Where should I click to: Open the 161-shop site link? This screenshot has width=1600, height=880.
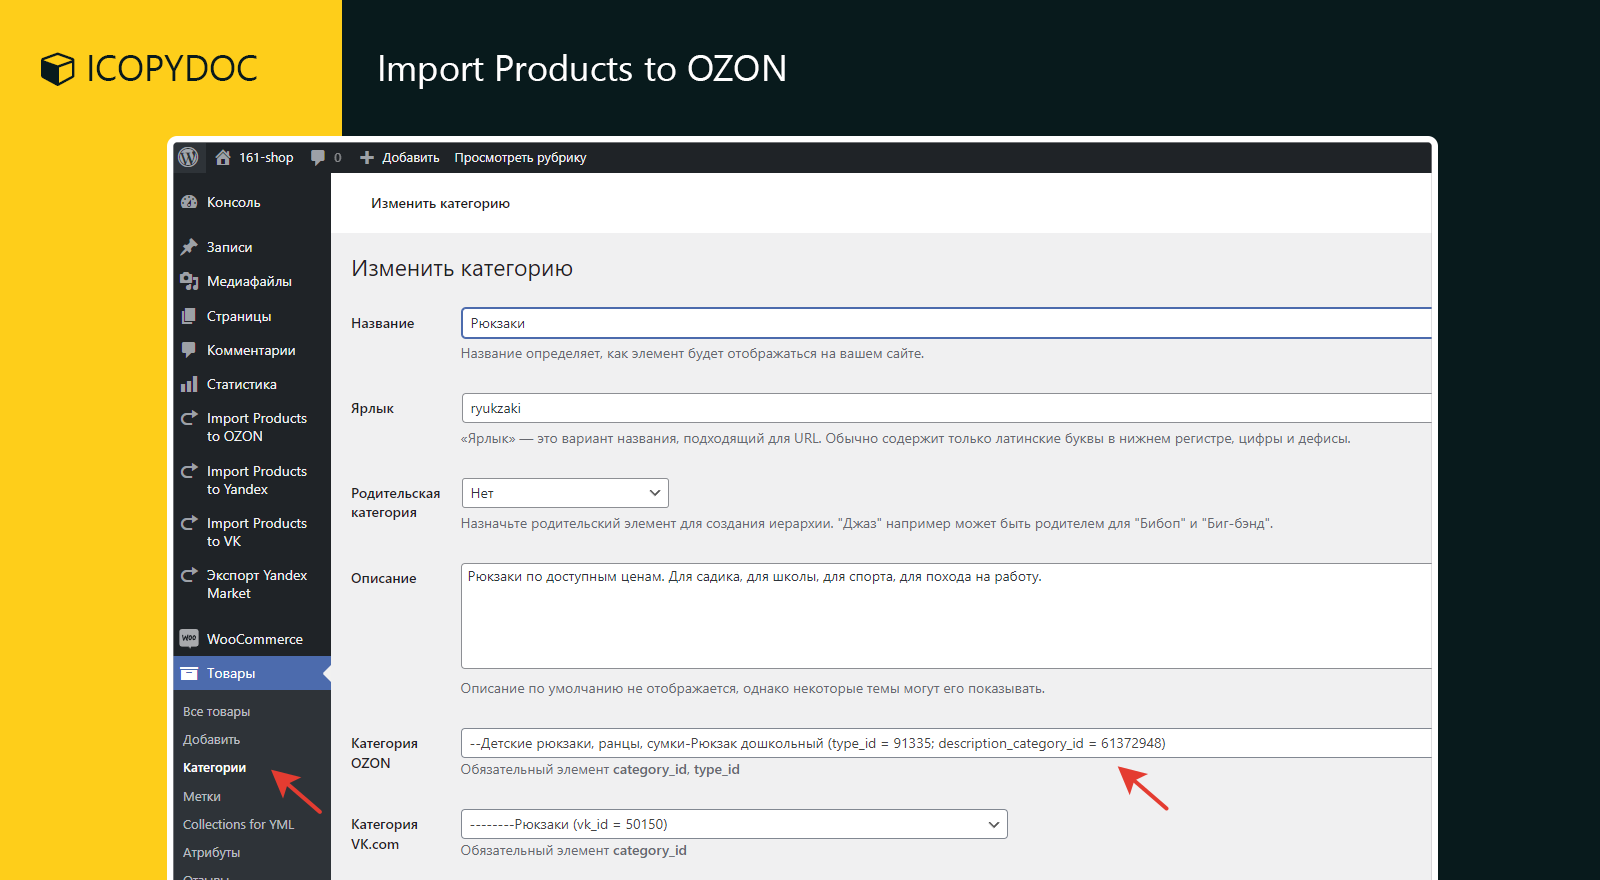[x=266, y=157]
